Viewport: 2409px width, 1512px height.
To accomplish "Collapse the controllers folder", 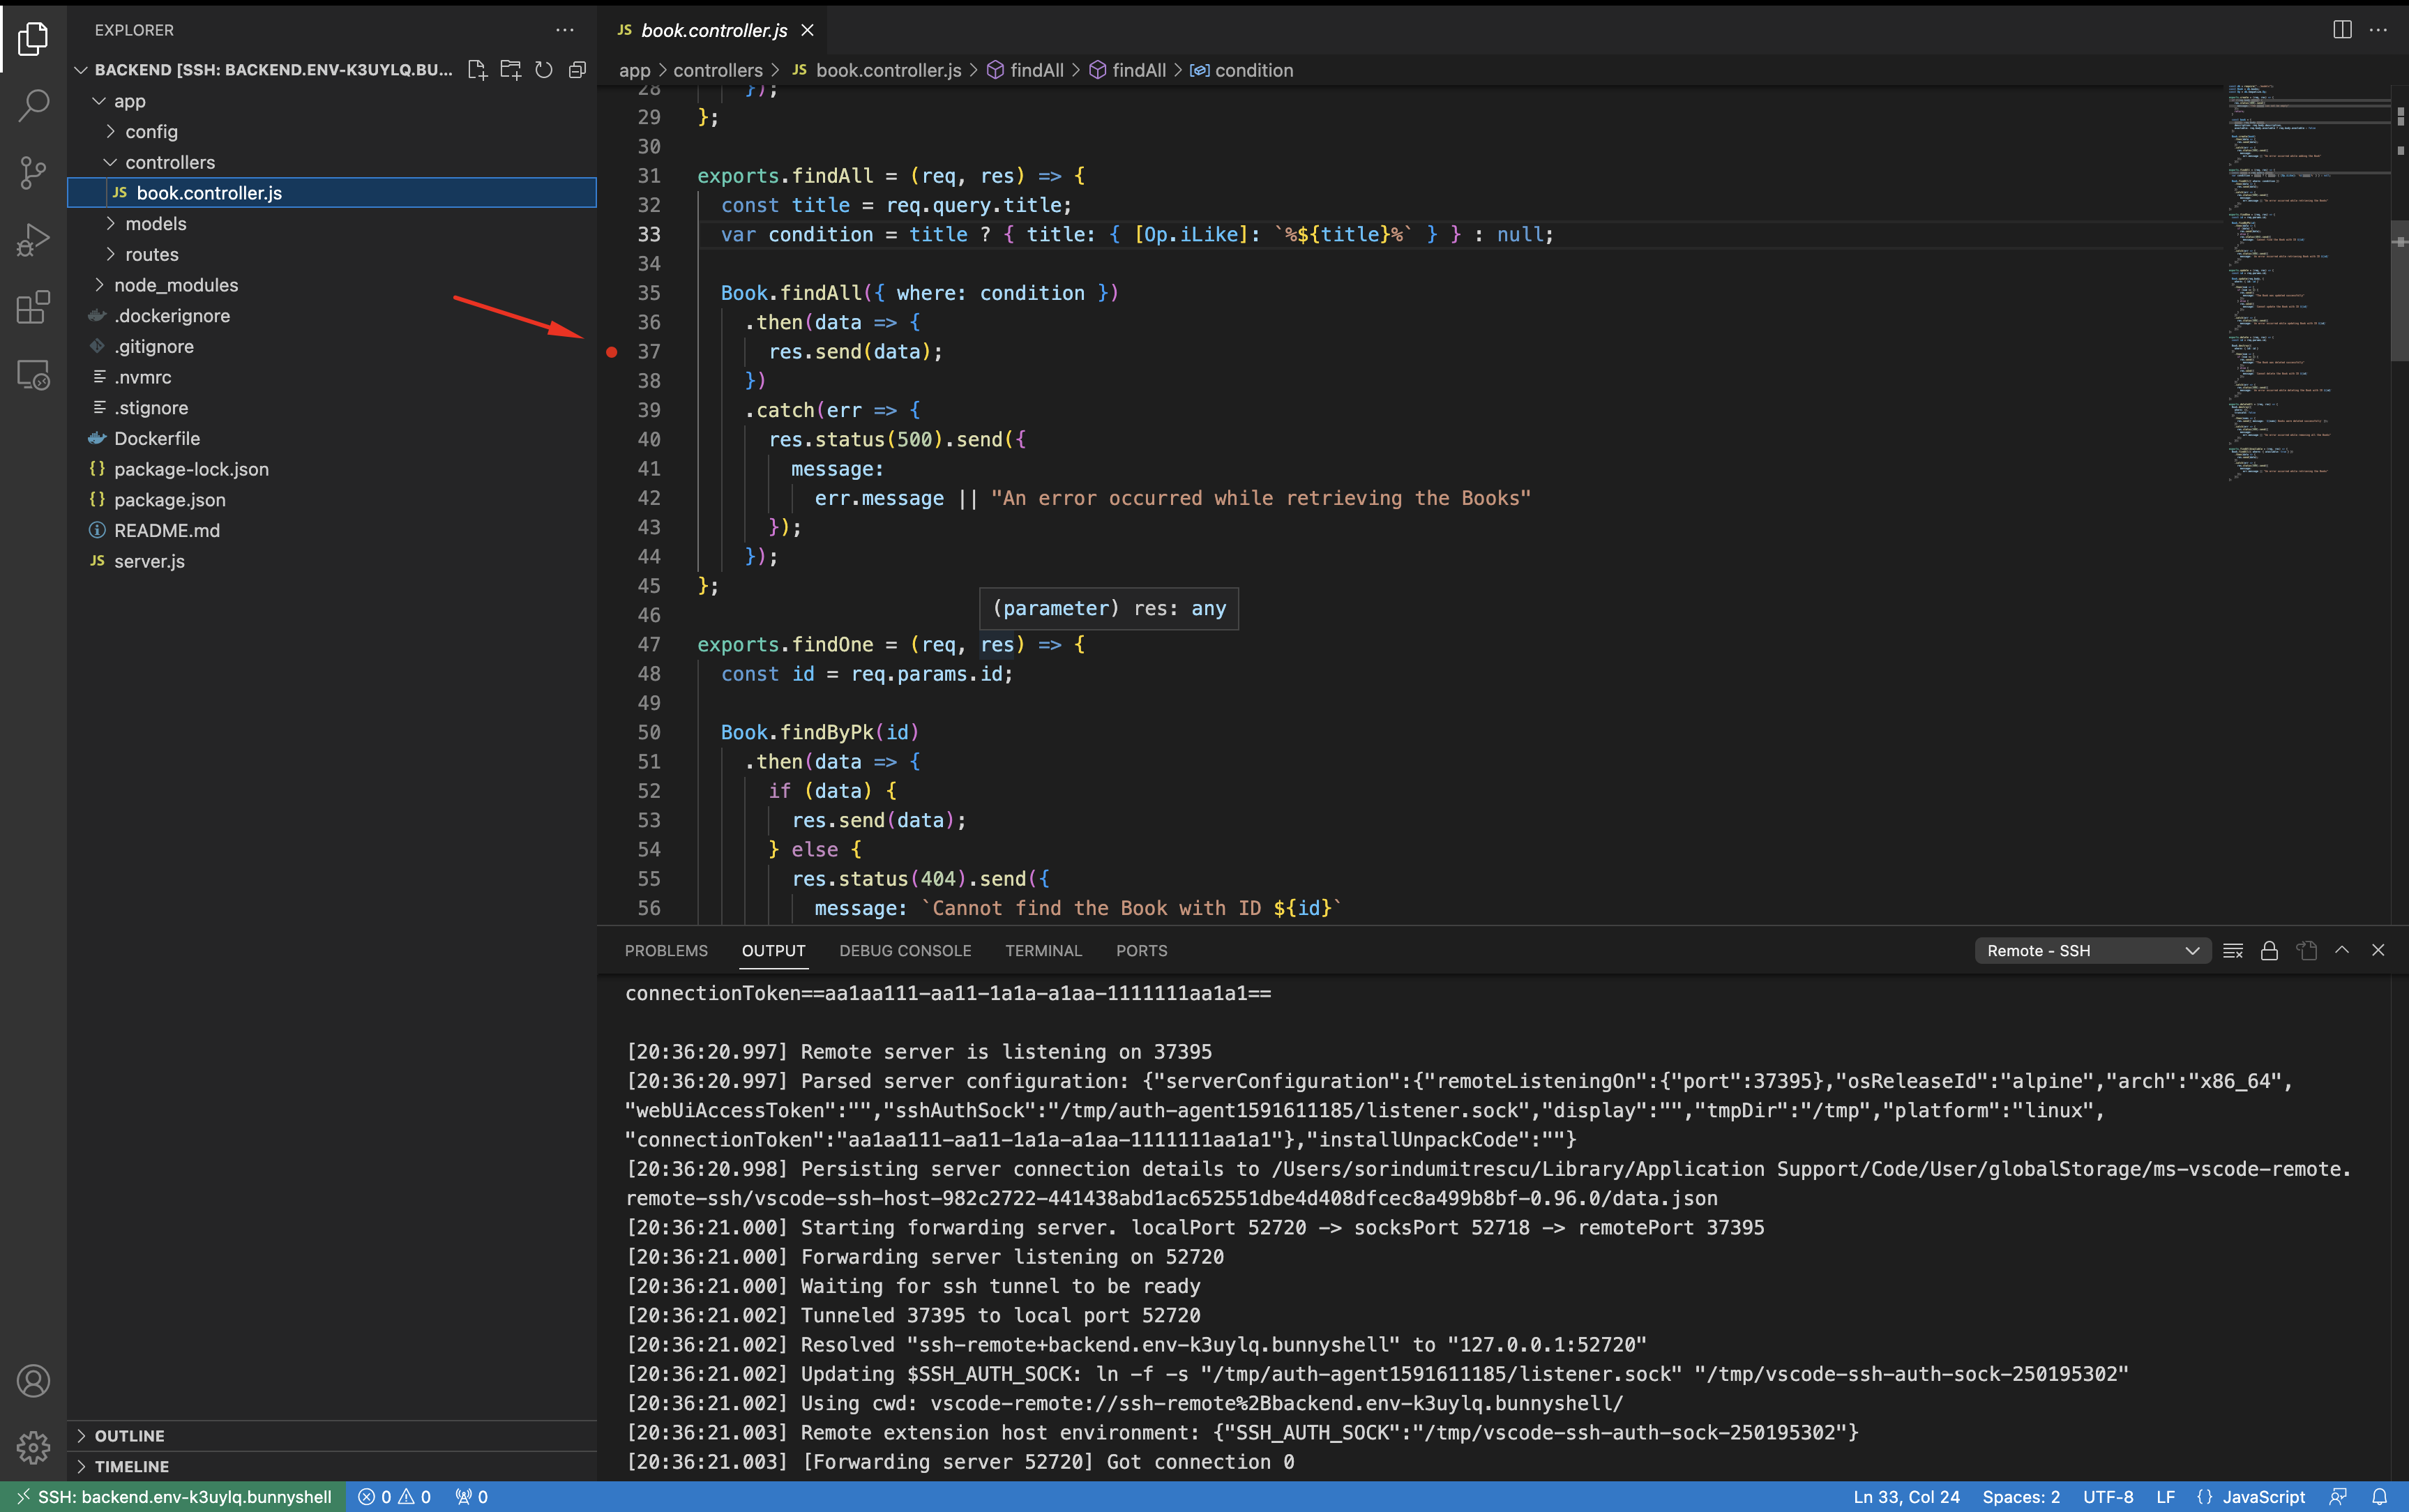I will pyautogui.click(x=170, y=162).
